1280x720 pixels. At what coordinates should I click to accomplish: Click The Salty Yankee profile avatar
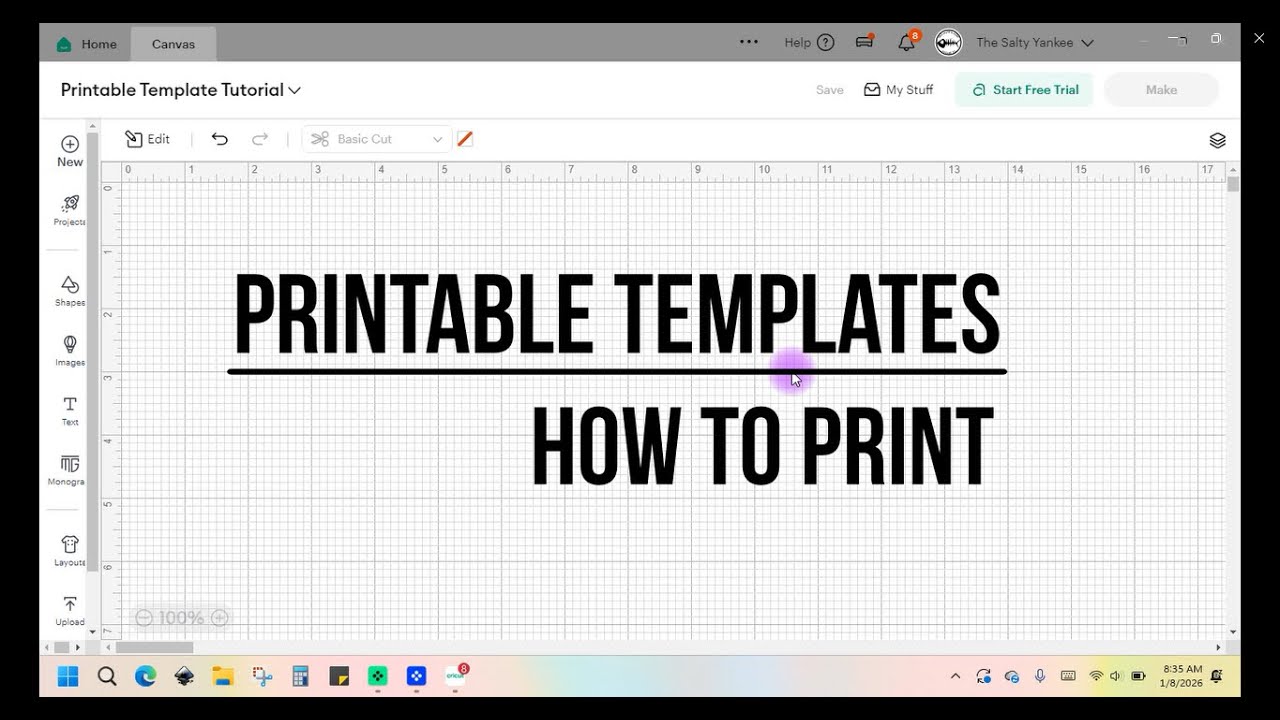coord(948,42)
